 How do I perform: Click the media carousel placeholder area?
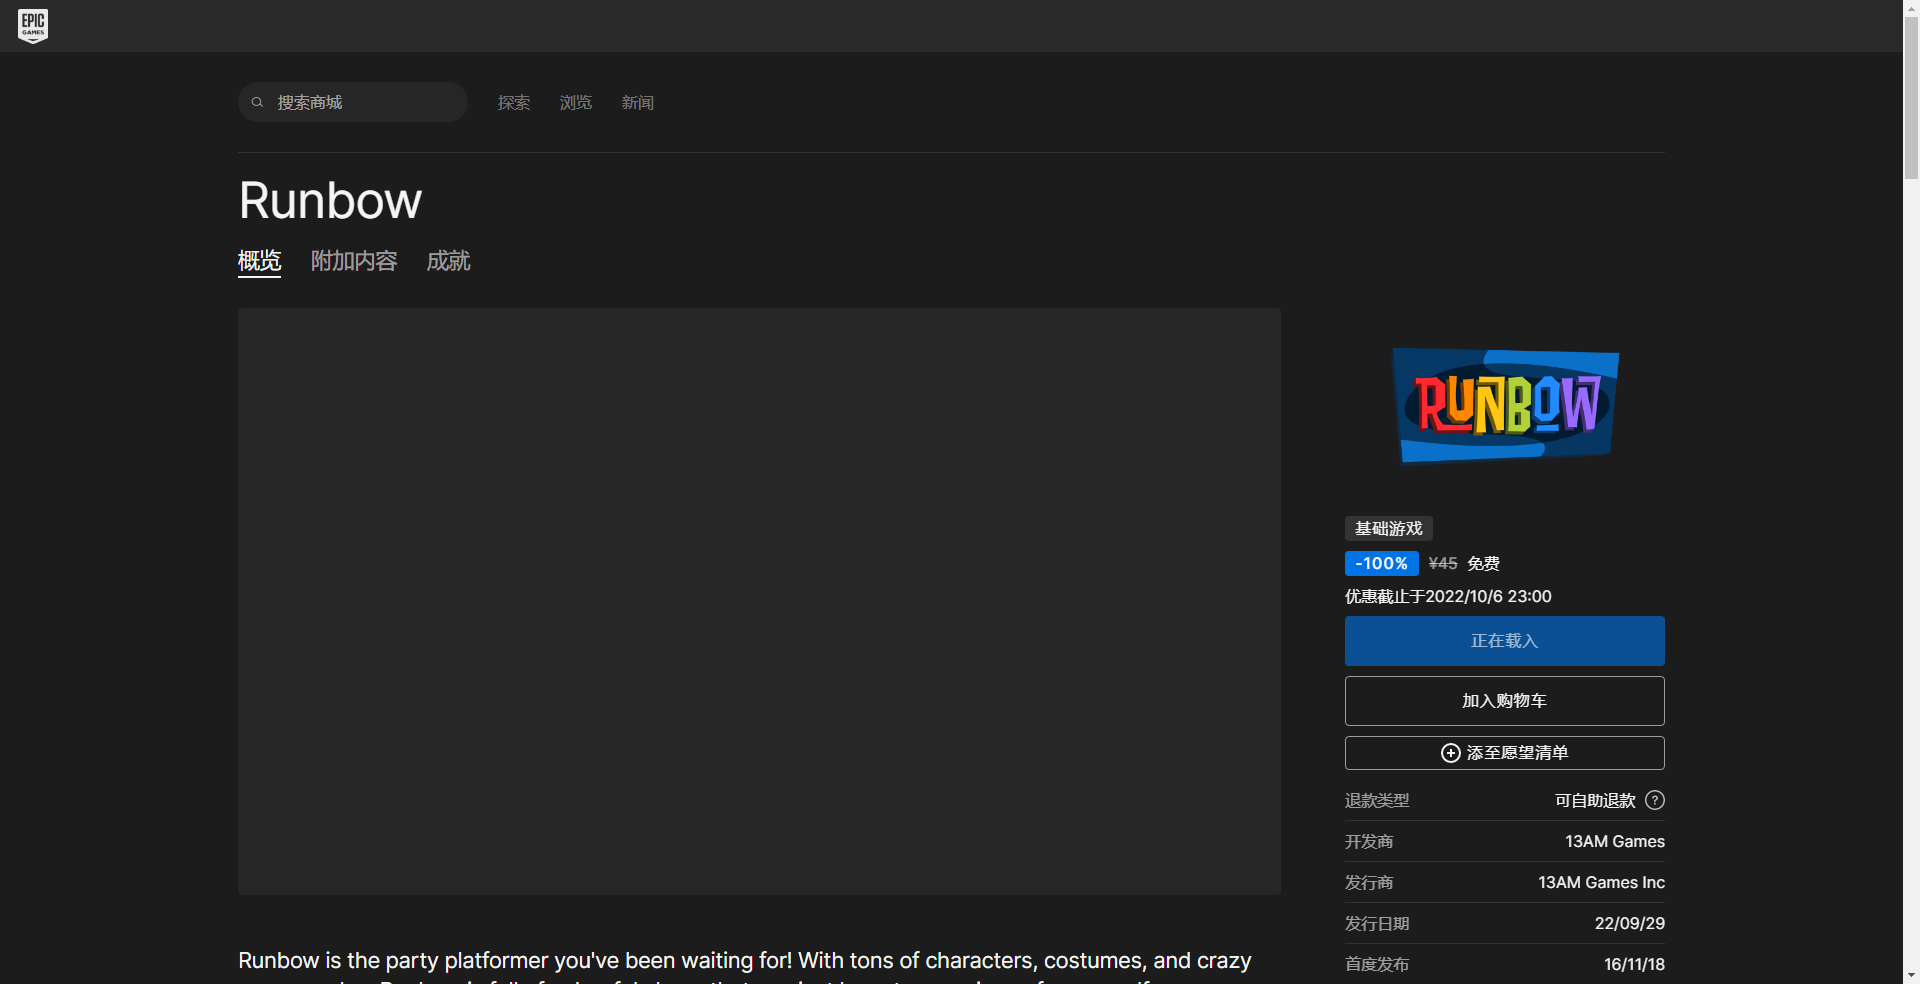[x=759, y=601]
